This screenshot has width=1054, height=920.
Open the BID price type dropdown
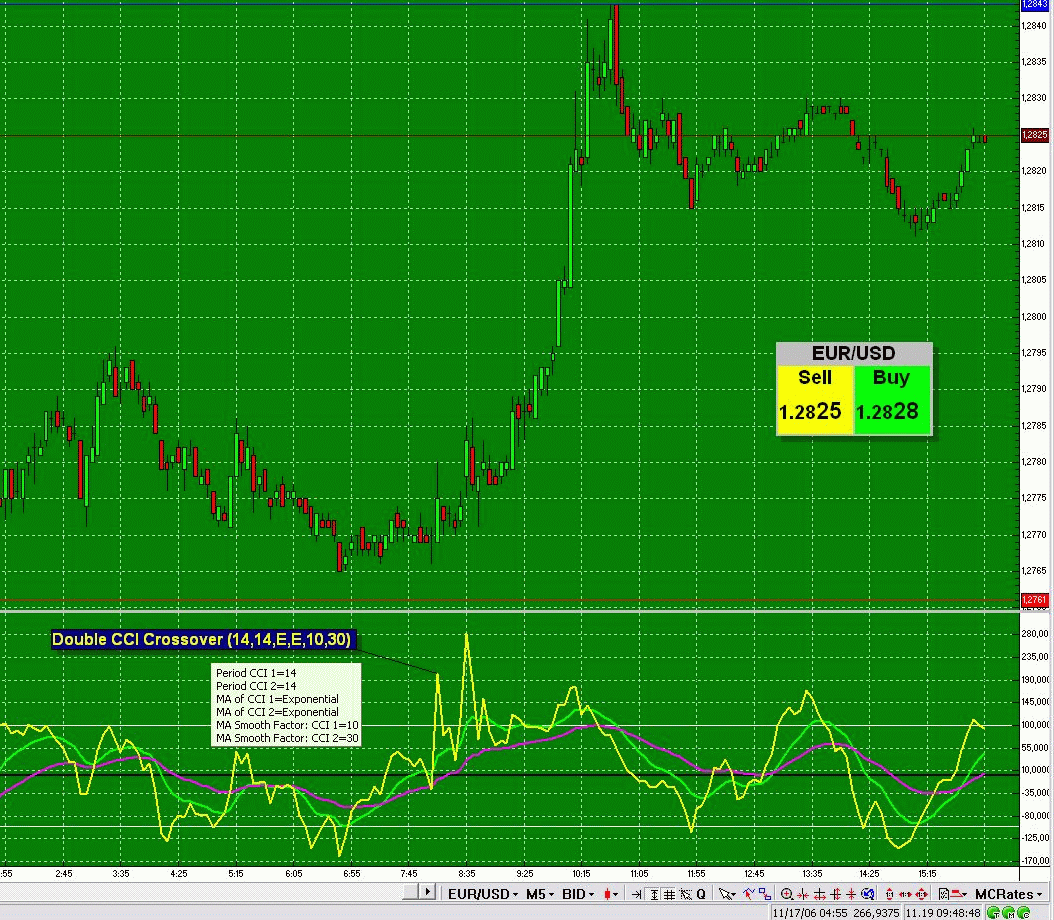click(579, 894)
